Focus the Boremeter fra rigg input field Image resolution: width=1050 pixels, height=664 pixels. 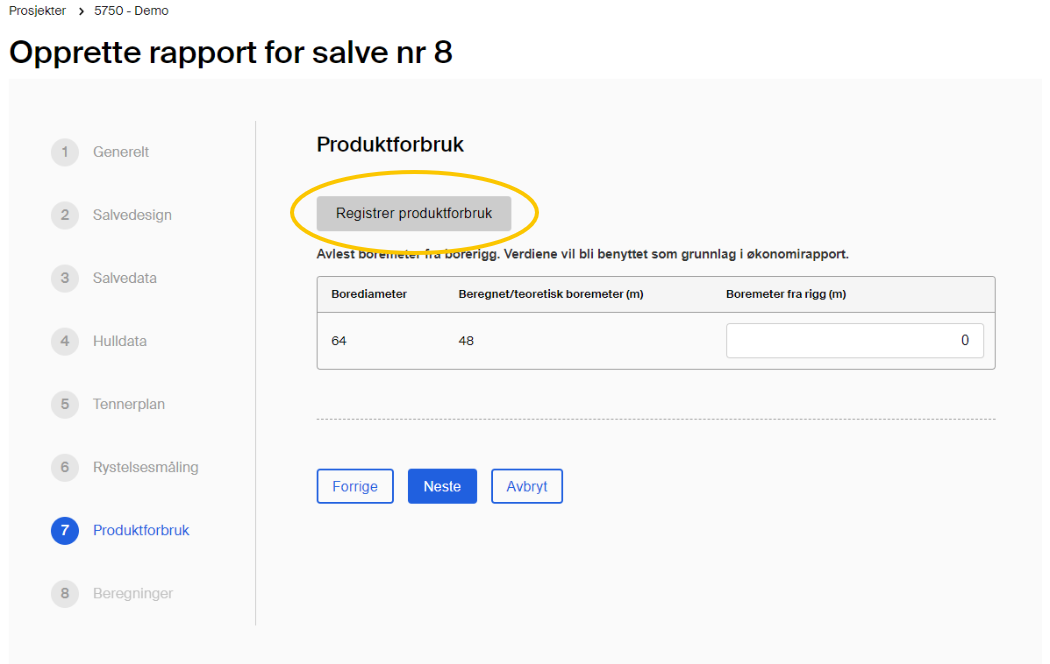[x=854, y=340]
